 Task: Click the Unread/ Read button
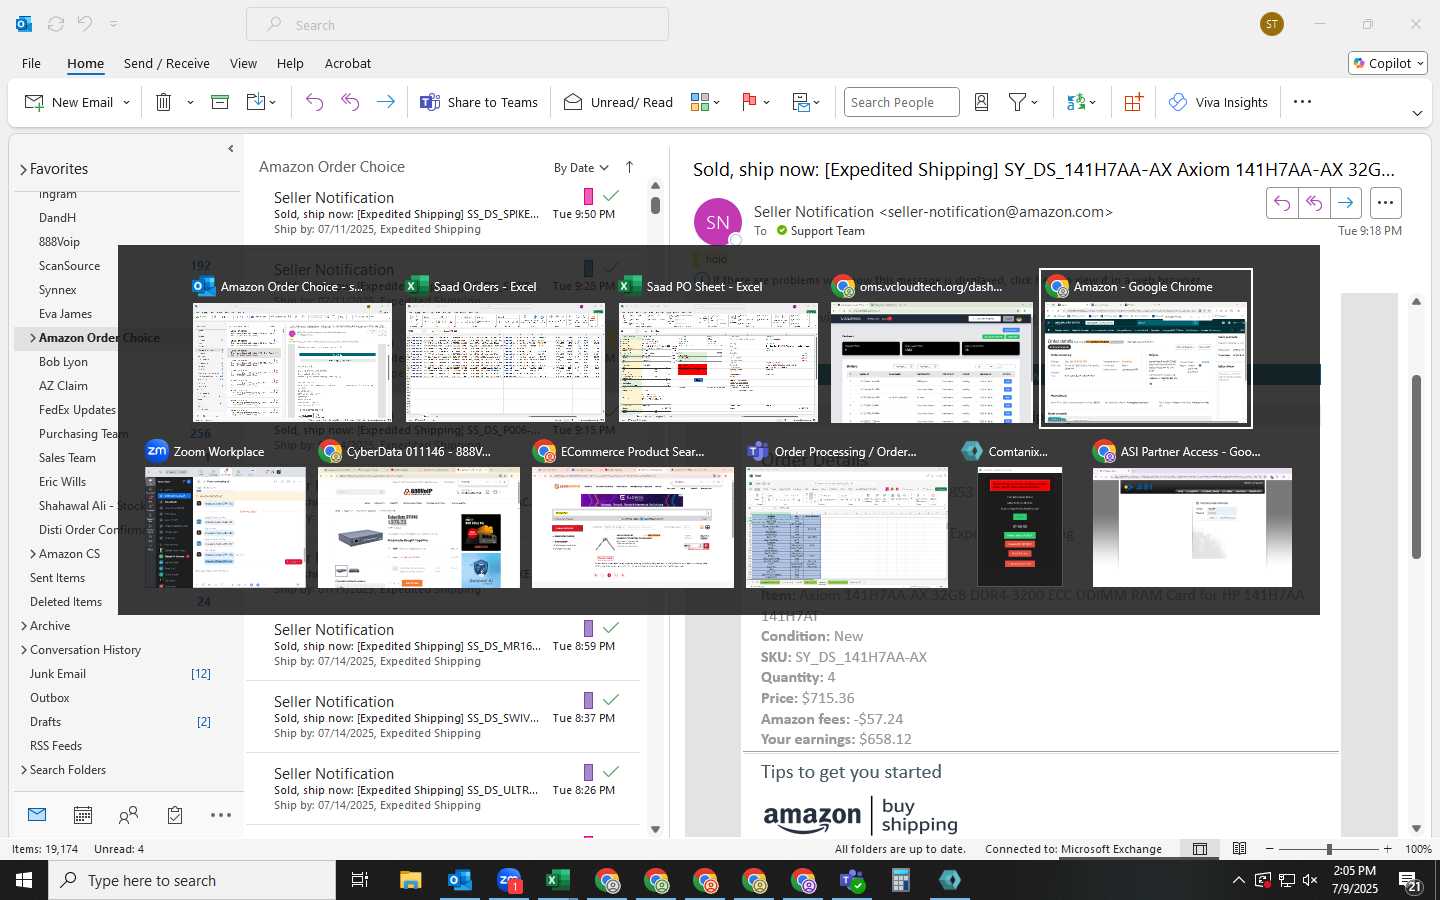pos(619,102)
